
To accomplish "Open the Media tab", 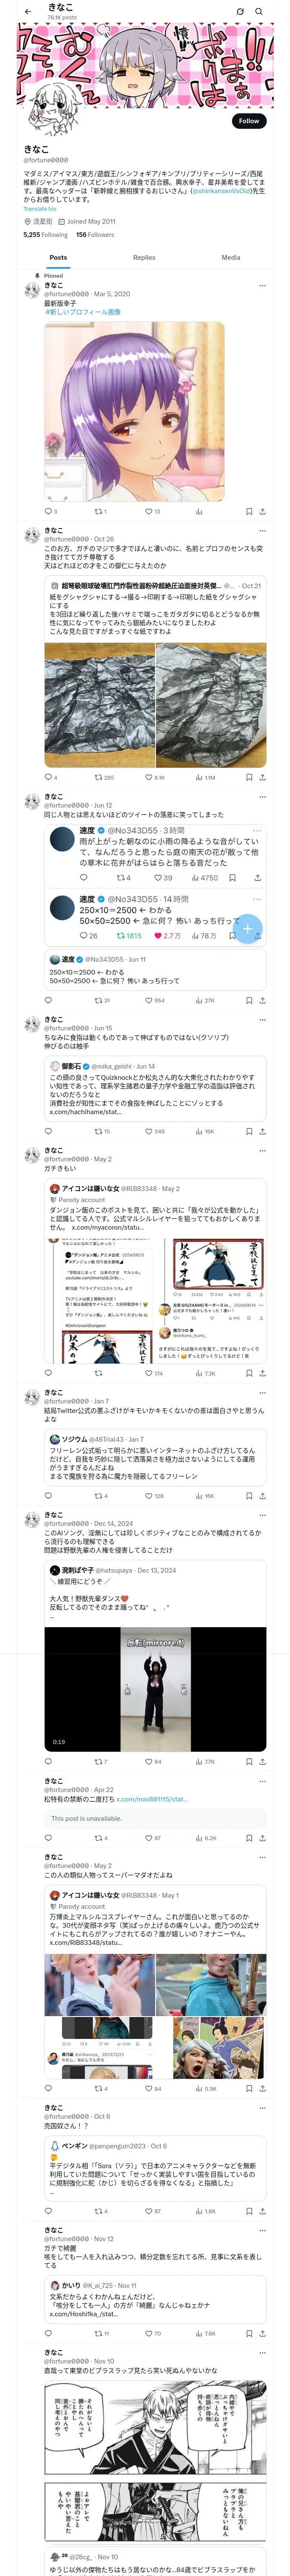I will click(x=231, y=257).
